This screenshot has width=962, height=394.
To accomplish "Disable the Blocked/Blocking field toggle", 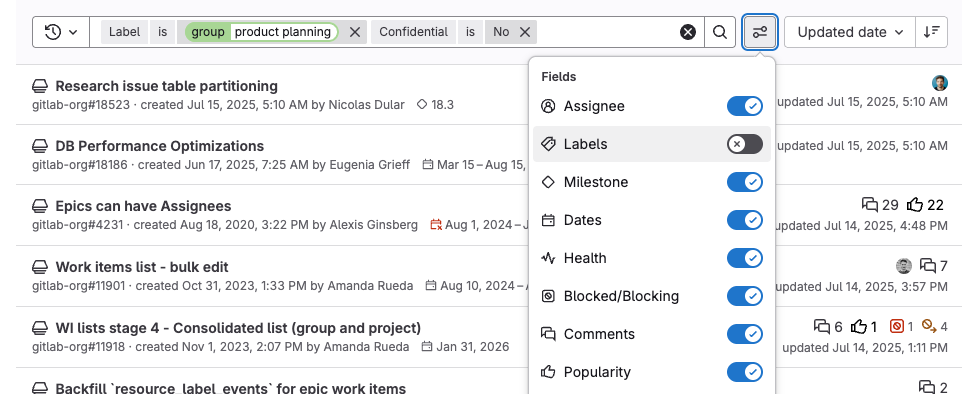I will 745,296.
